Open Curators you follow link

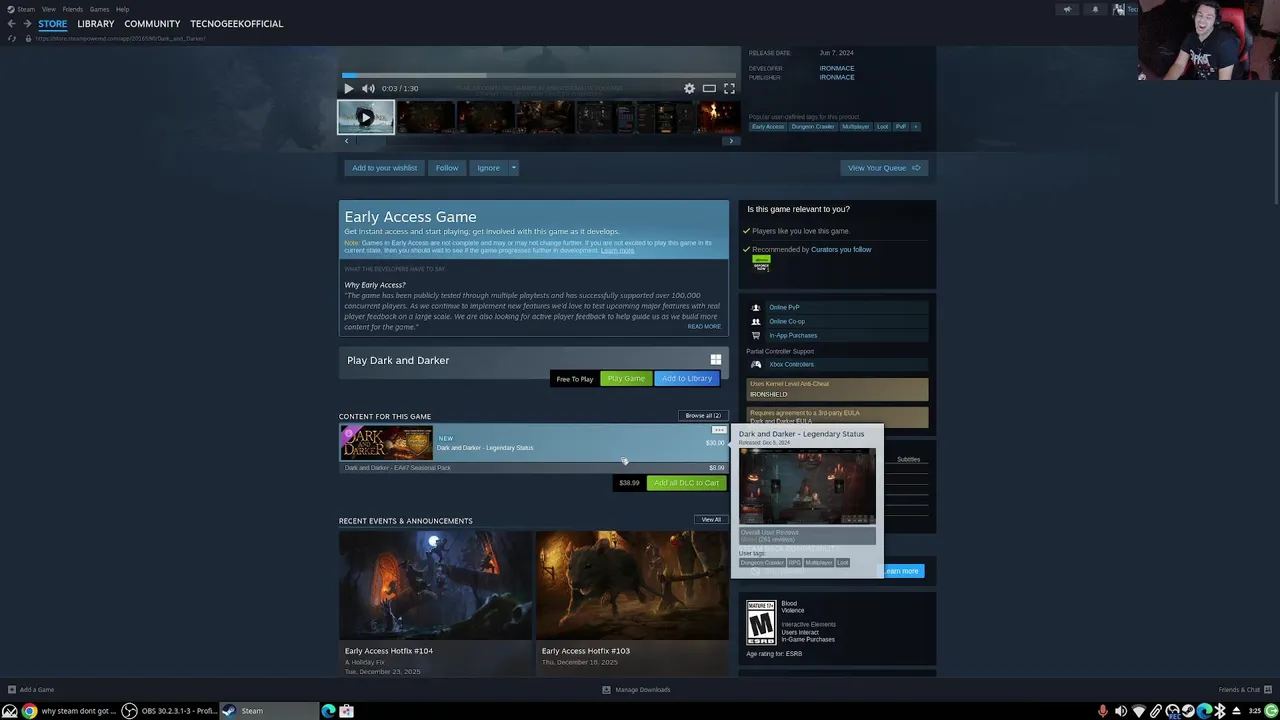(x=841, y=250)
